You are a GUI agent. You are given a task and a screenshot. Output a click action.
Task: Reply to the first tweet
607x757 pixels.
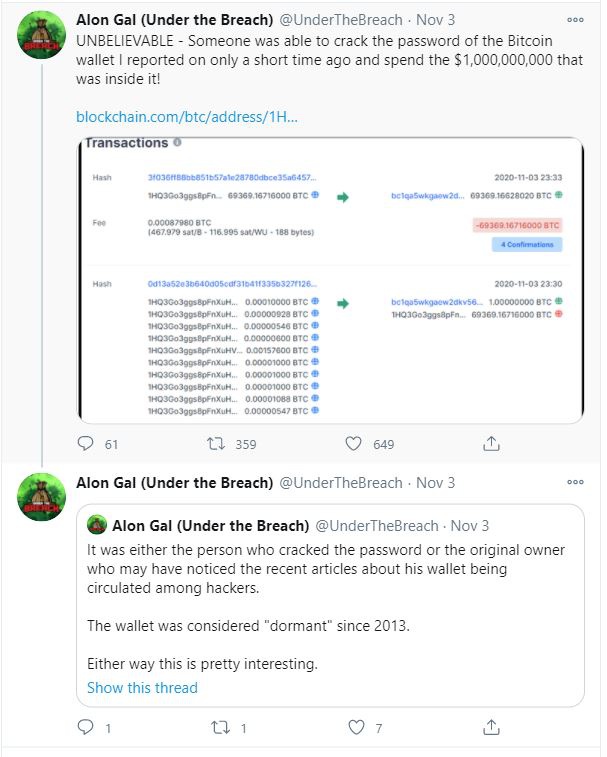tap(86, 443)
